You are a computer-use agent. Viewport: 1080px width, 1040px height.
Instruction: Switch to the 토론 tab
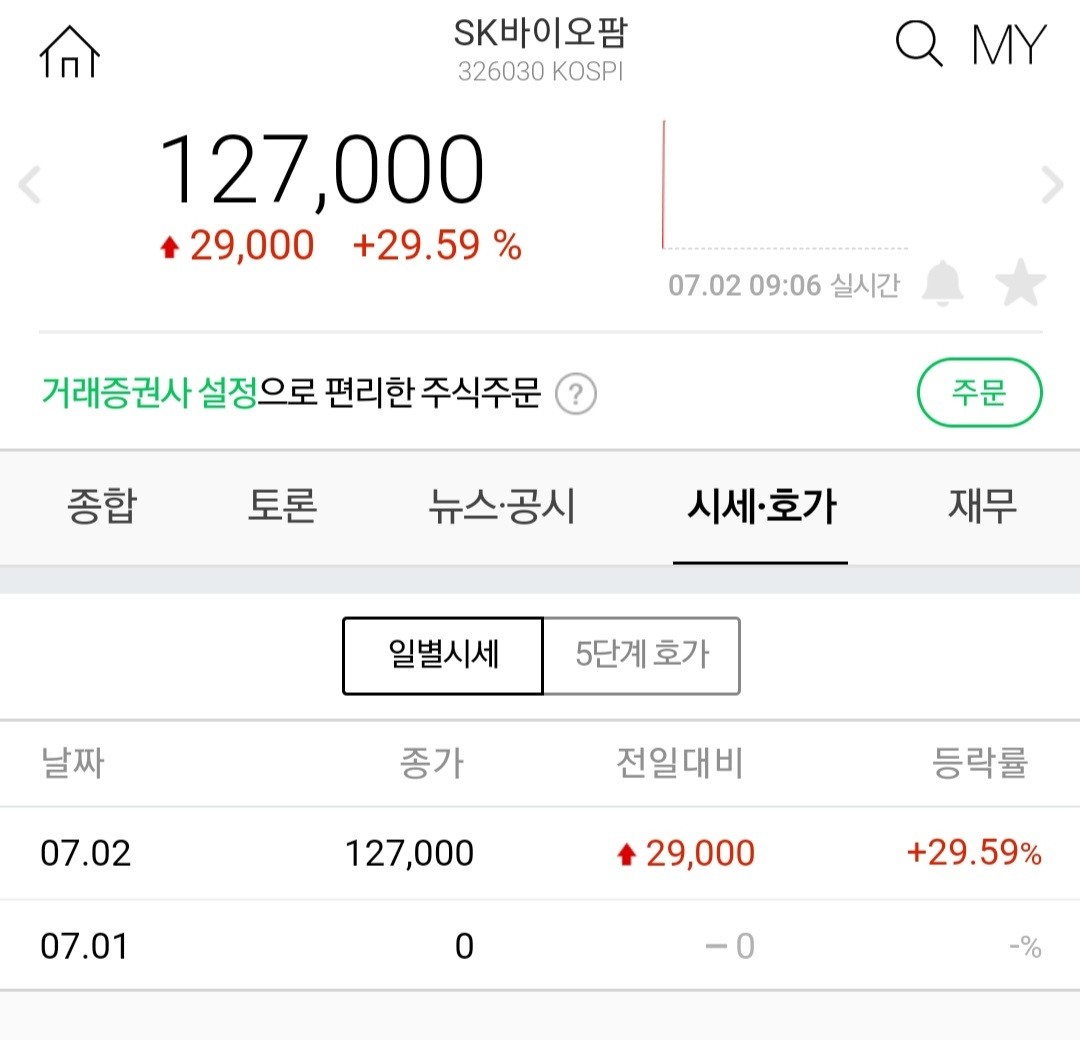(280, 508)
